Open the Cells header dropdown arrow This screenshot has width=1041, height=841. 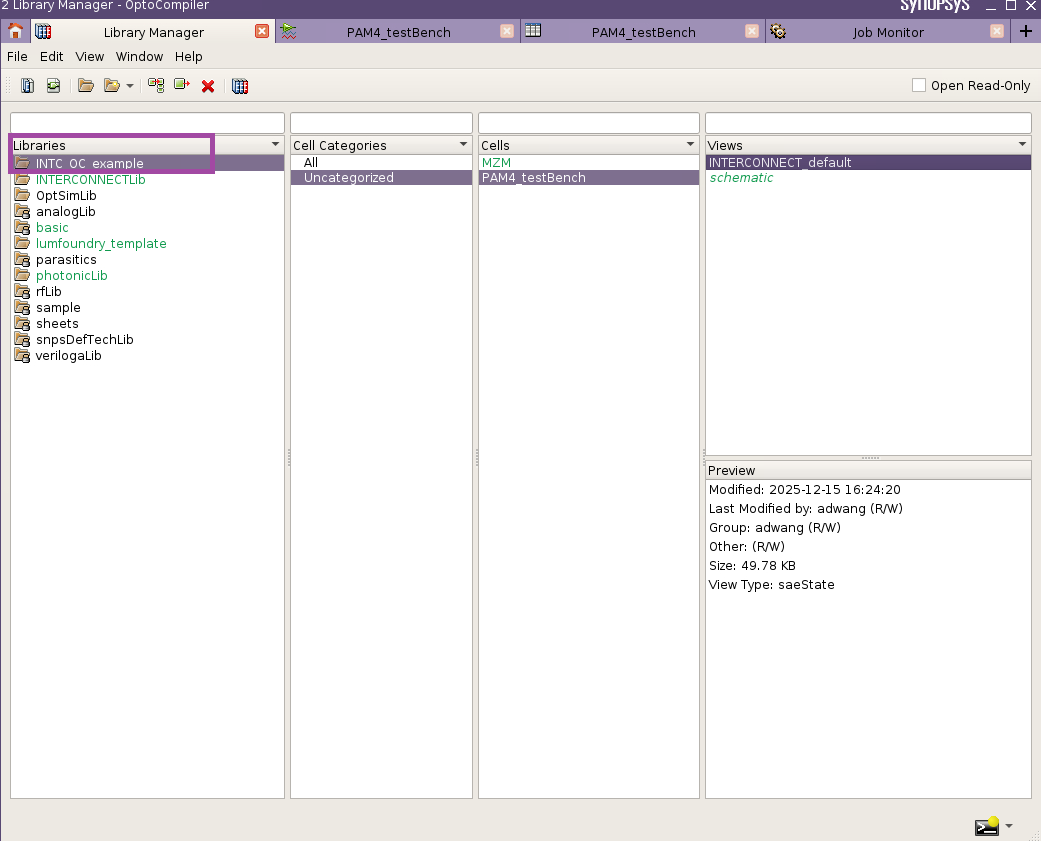[690, 144]
